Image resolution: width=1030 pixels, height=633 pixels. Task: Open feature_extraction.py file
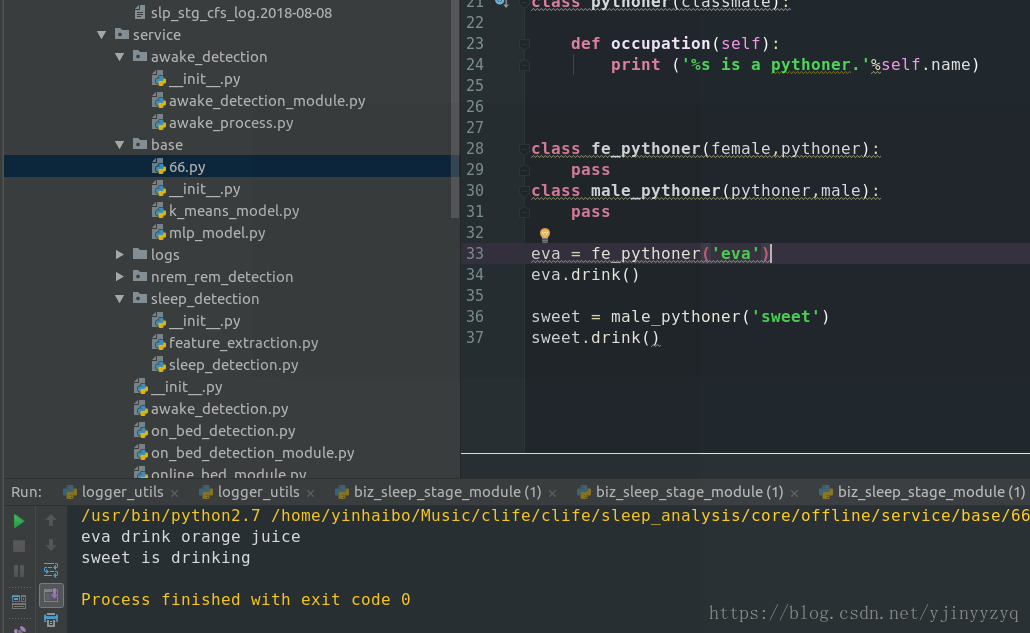pos(243,343)
